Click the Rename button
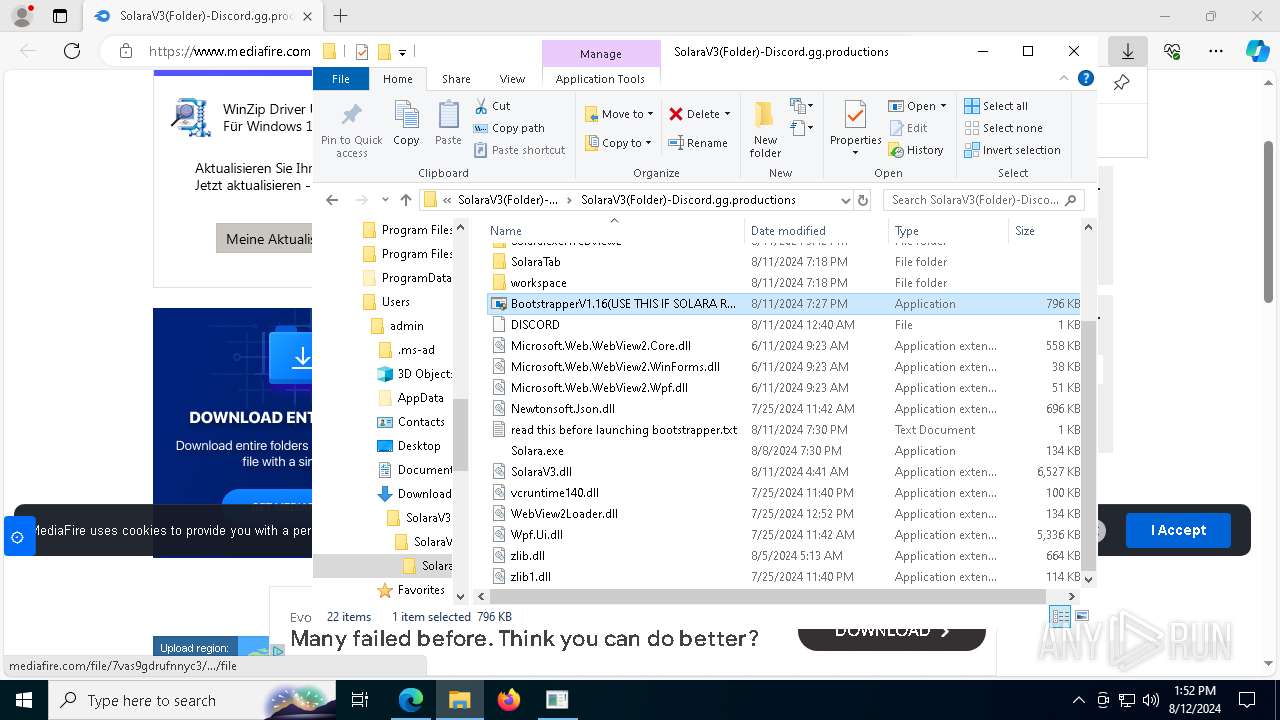This screenshot has height=720, width=1280. 698,143
